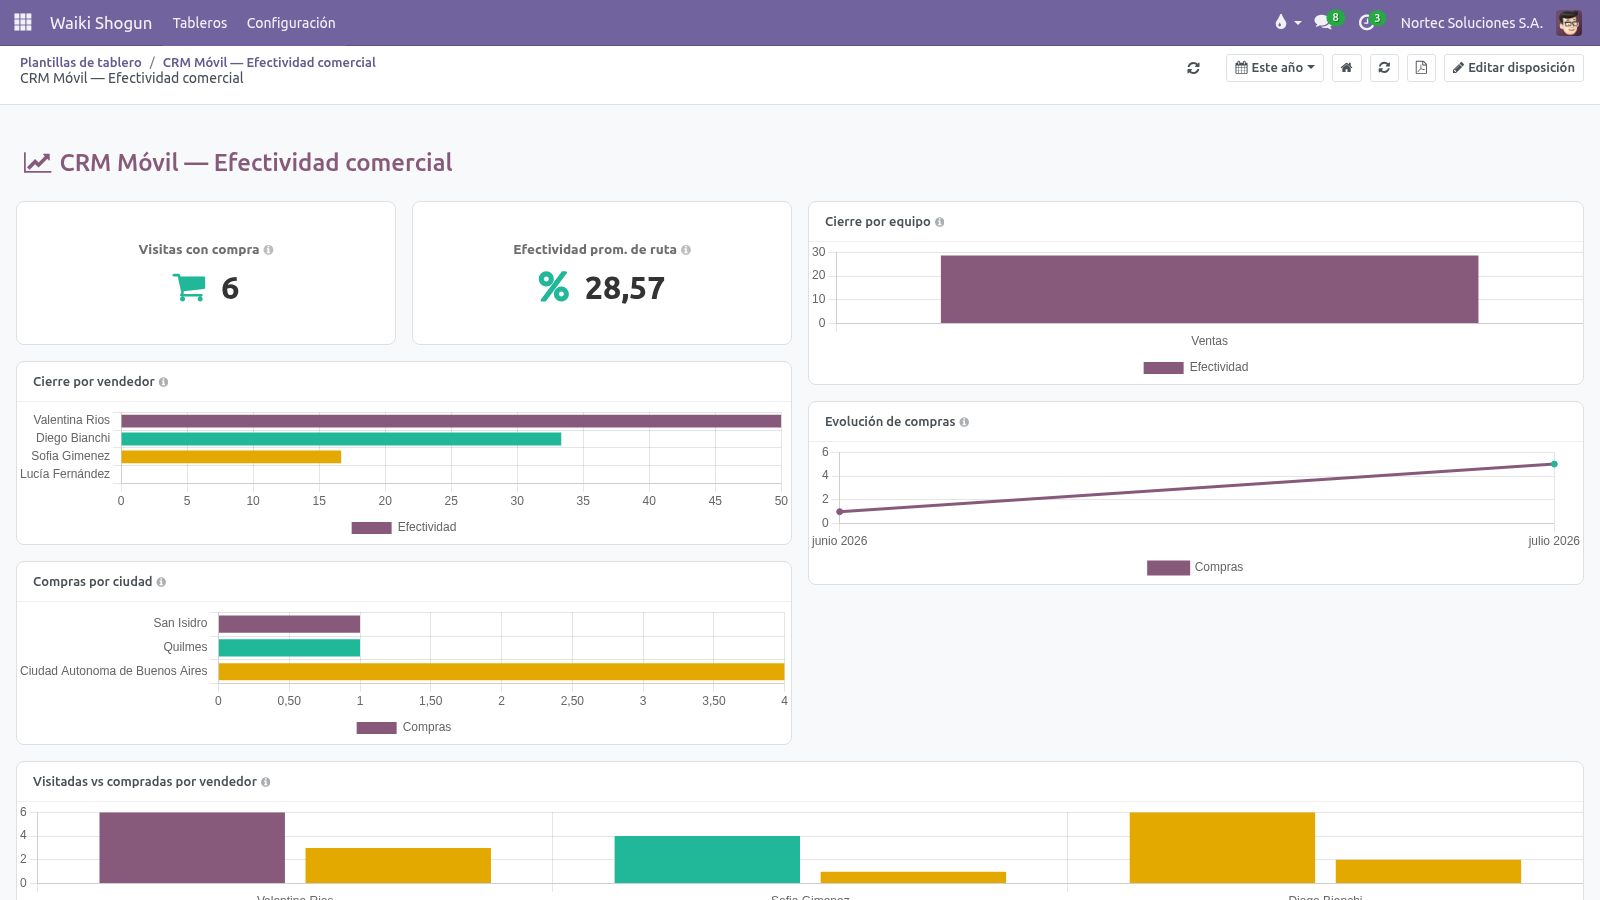
Task: Click the home icon button in toolbar
Action: (x=1347, y=68)
